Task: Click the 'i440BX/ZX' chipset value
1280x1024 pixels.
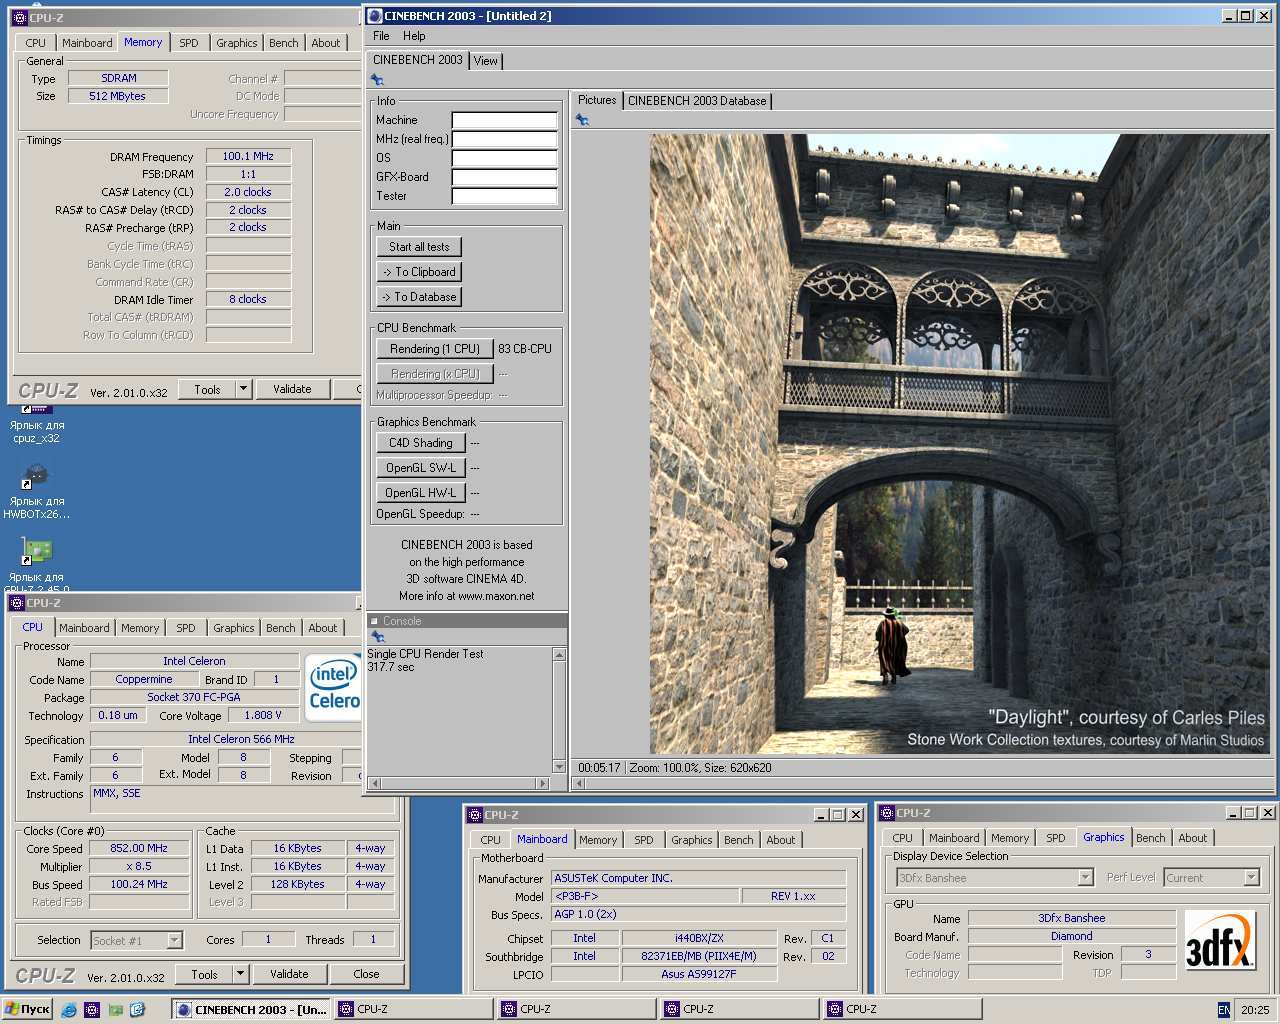Action: (x=699, y=938)
